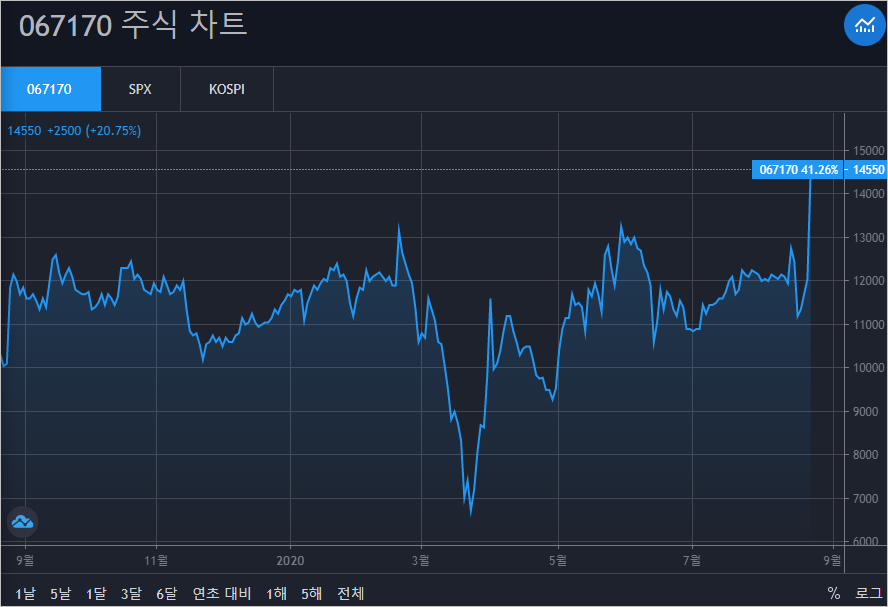Click the 11월 label on the time axis
Image resolution: width=888 pixels, height=607 pixels.
[x=156, y=561]
